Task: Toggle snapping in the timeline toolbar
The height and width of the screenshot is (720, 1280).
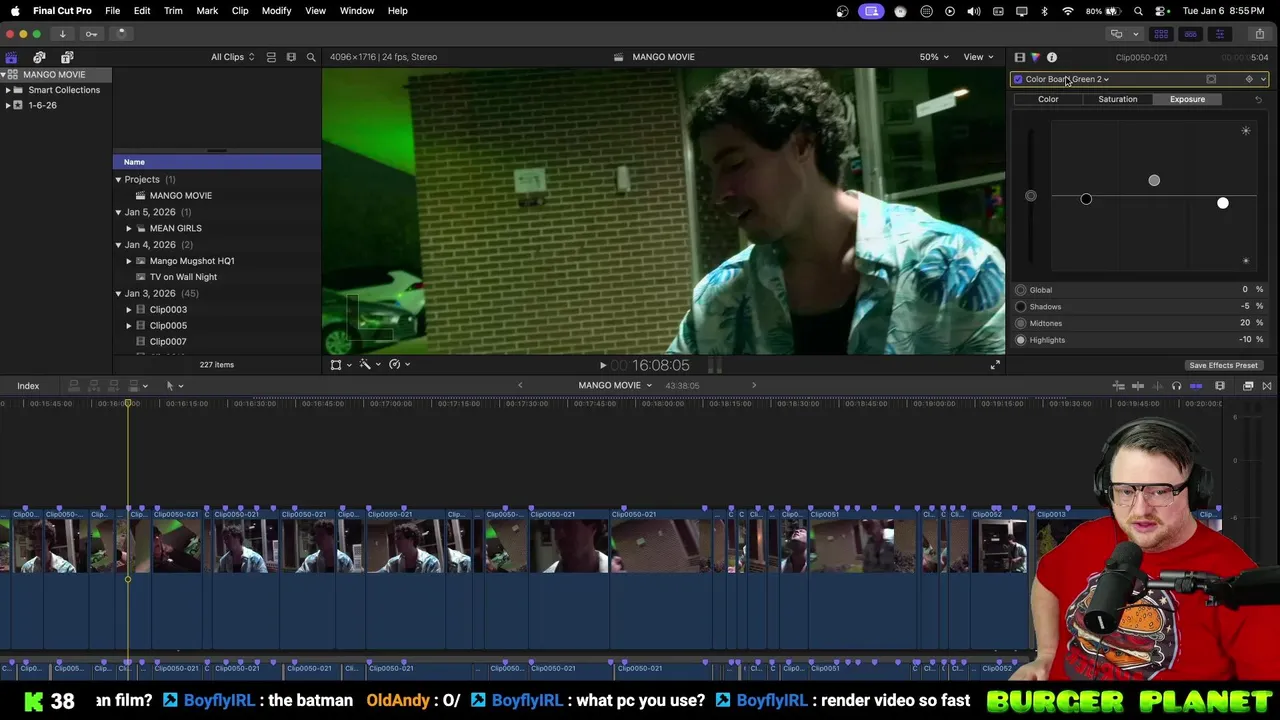Action: pyautogui.click(x=1196, y=386)
